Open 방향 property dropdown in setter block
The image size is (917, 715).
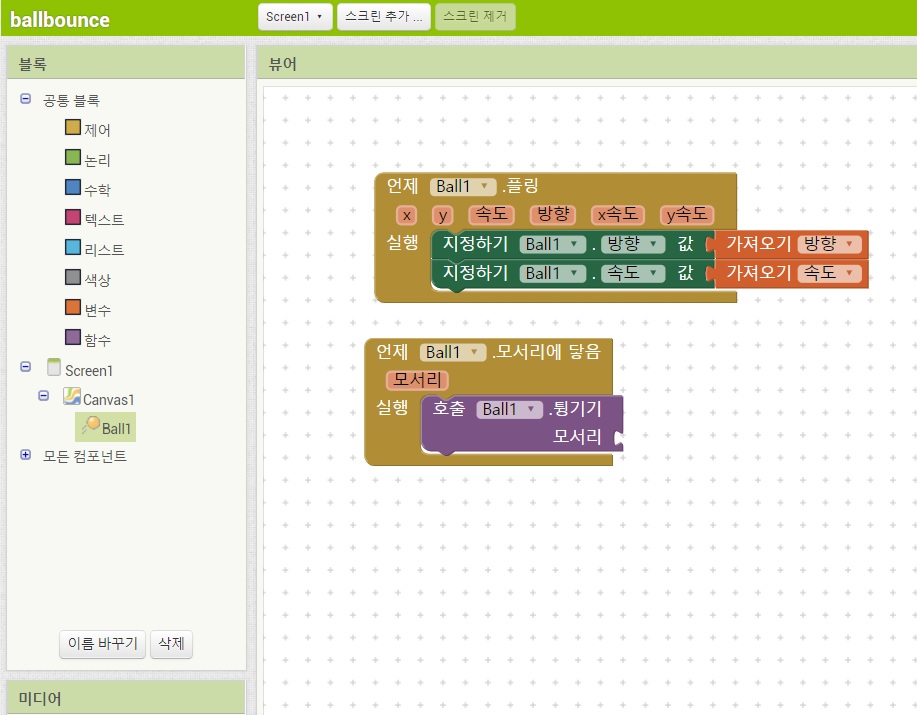pos(633,244)
